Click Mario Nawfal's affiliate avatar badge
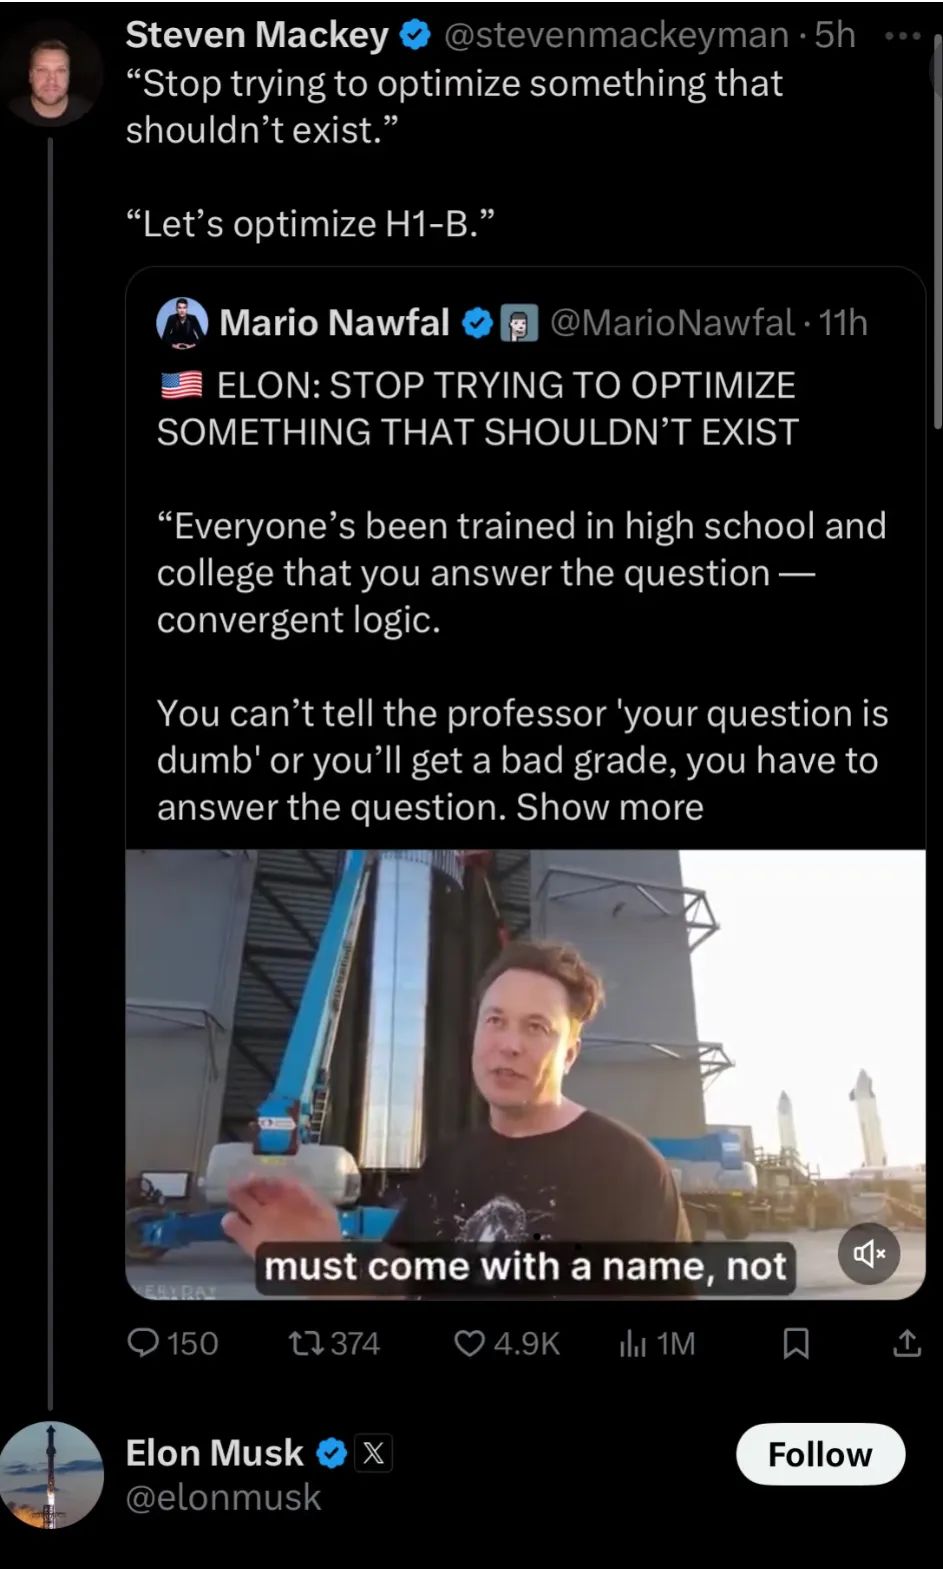Image resolution: width=943 pixels, height=1569 pixels. coord(519,323)
